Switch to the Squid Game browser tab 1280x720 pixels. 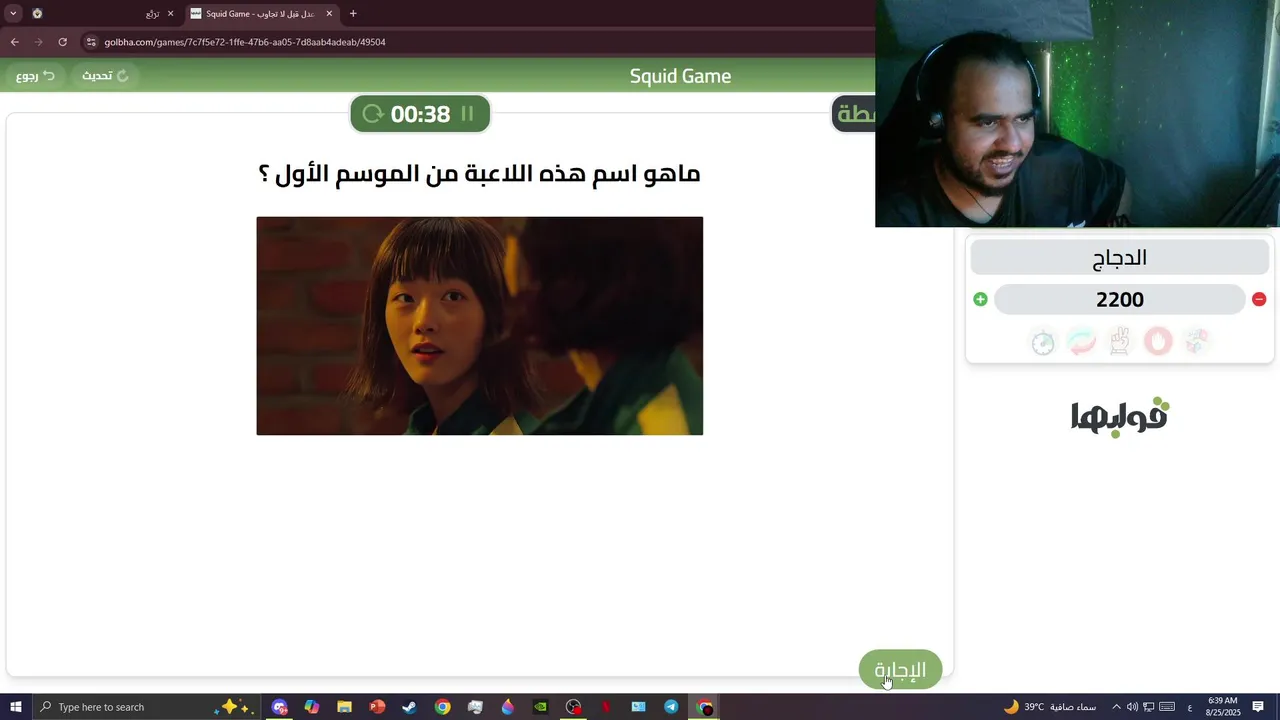tap(260, 14)
